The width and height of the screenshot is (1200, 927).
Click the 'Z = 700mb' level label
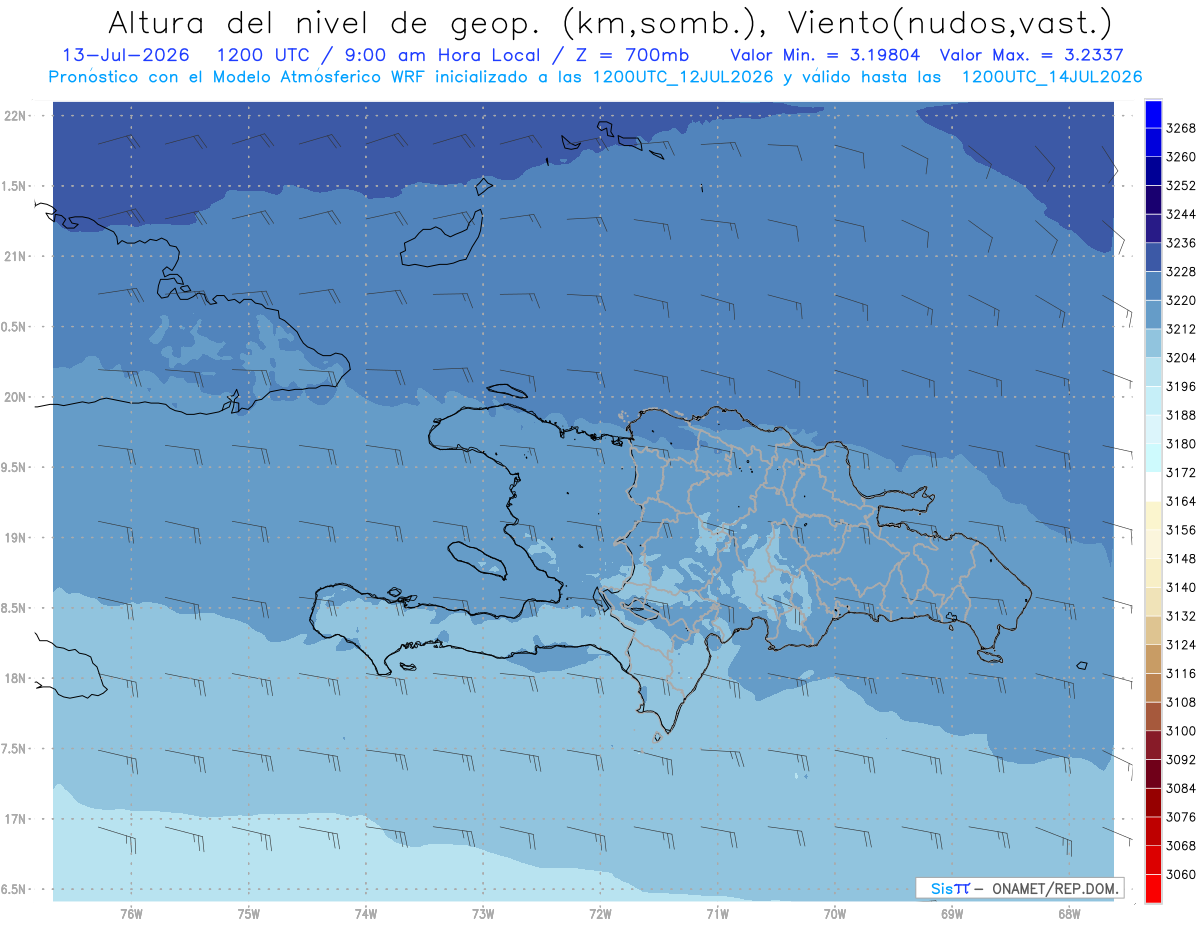click(635, 55)
